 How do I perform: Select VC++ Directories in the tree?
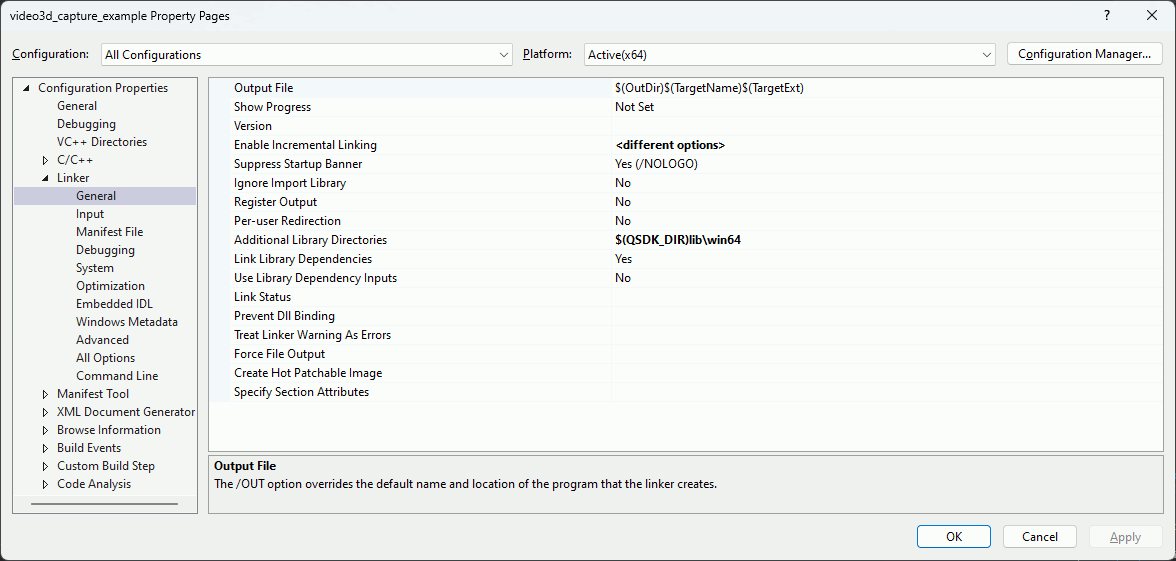[x=102, y=142]
